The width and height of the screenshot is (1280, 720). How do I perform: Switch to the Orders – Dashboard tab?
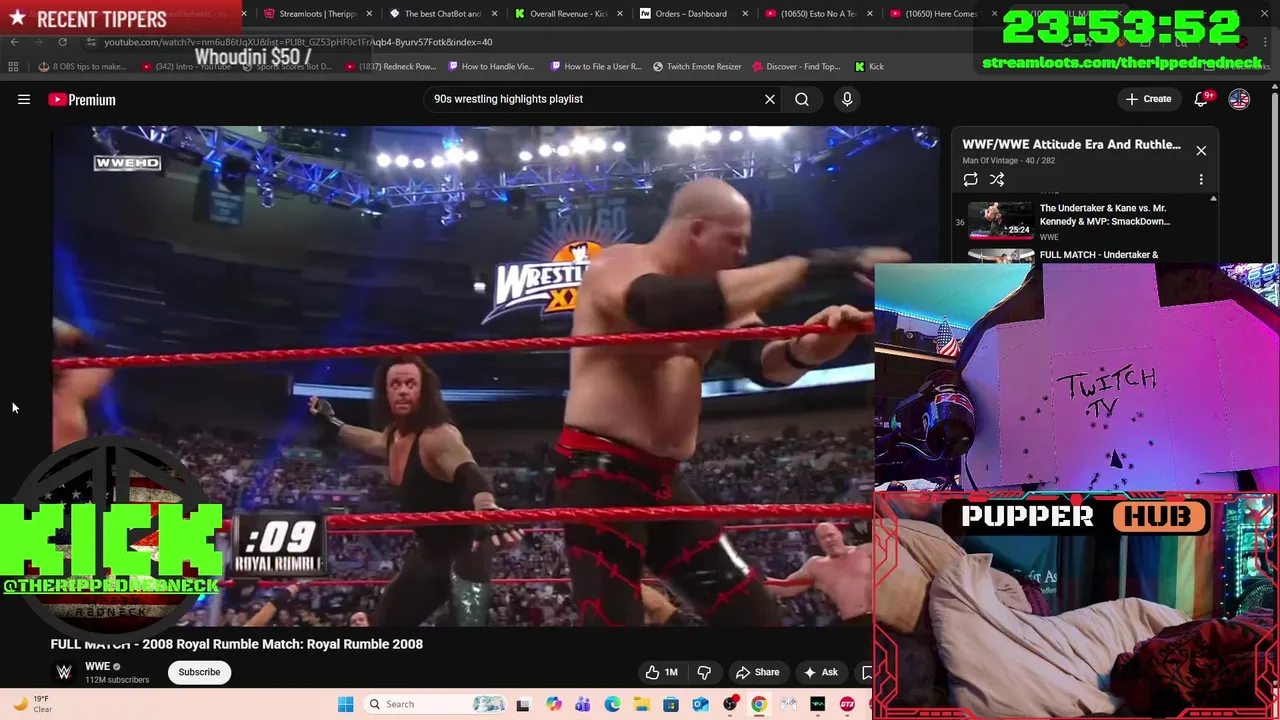pyautogui.click(x=691, y=14)
